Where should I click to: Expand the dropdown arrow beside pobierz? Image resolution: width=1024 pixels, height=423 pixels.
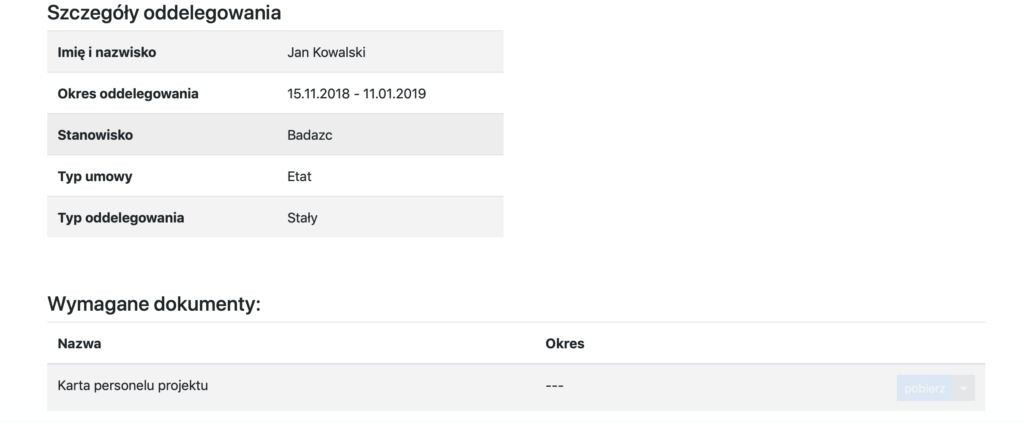tap(964, 388)
